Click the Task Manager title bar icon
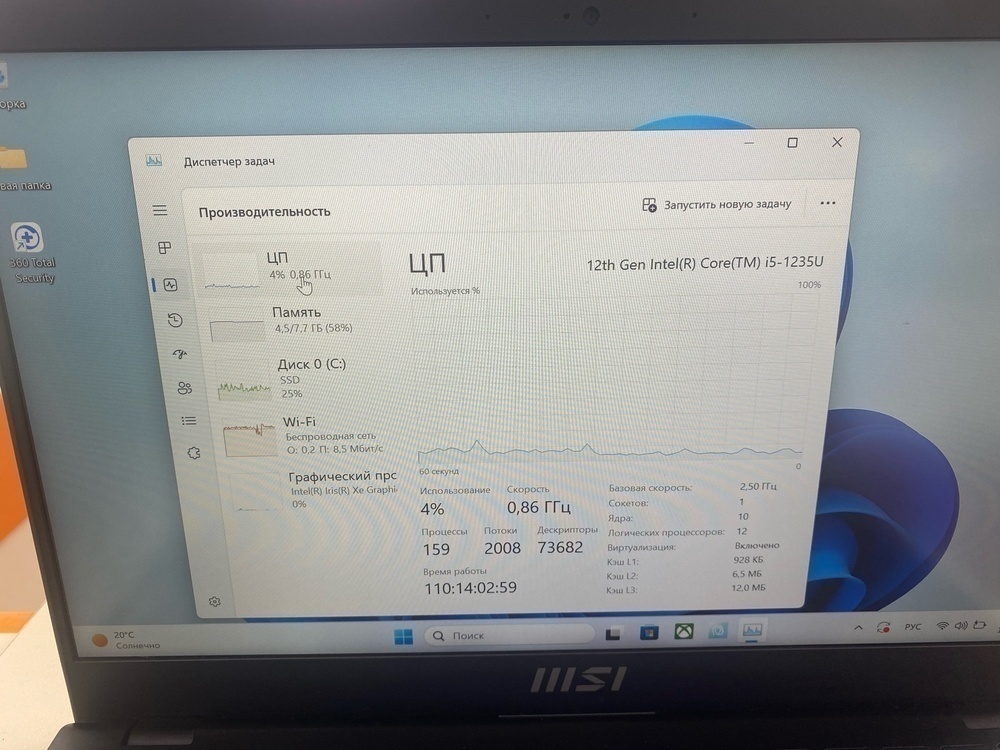Screen dimensions: 1000x750 (x=154, y=161)
